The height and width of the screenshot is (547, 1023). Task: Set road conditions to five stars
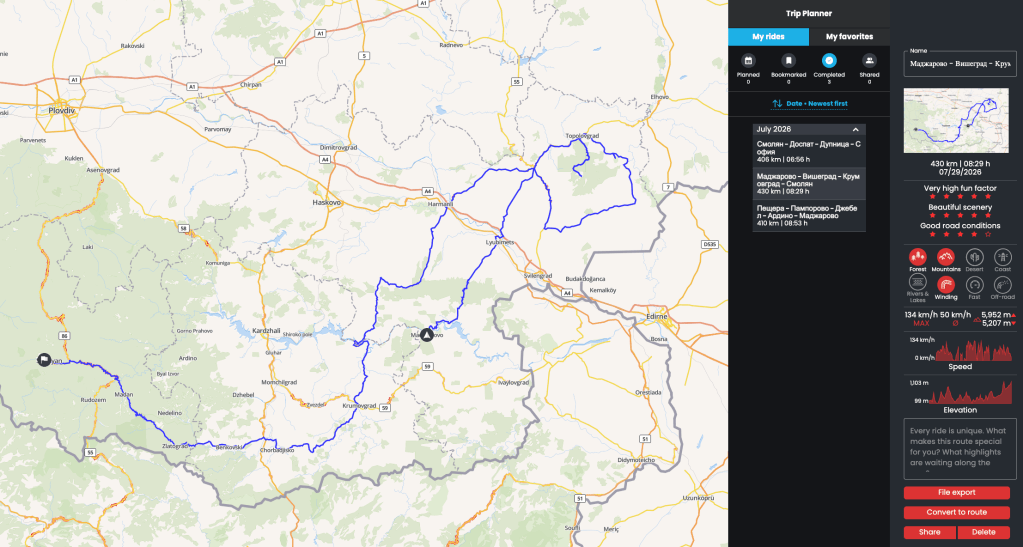(988, 234)
